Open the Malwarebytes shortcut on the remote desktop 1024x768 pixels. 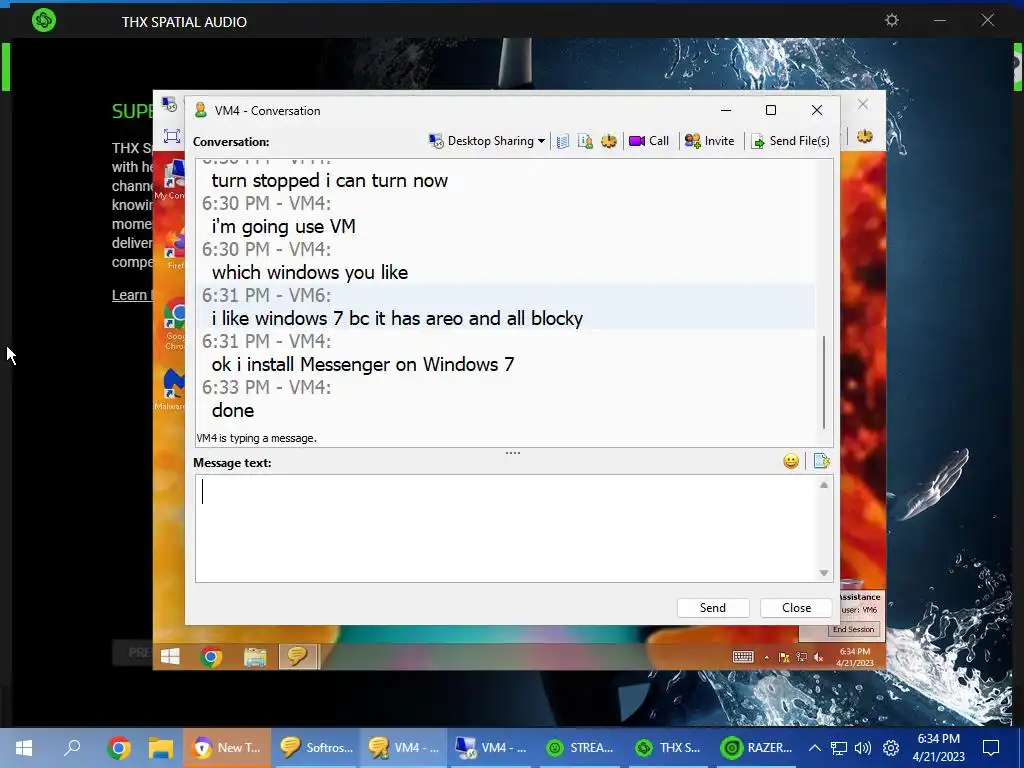pyautogui.click(x=172, y=391)
